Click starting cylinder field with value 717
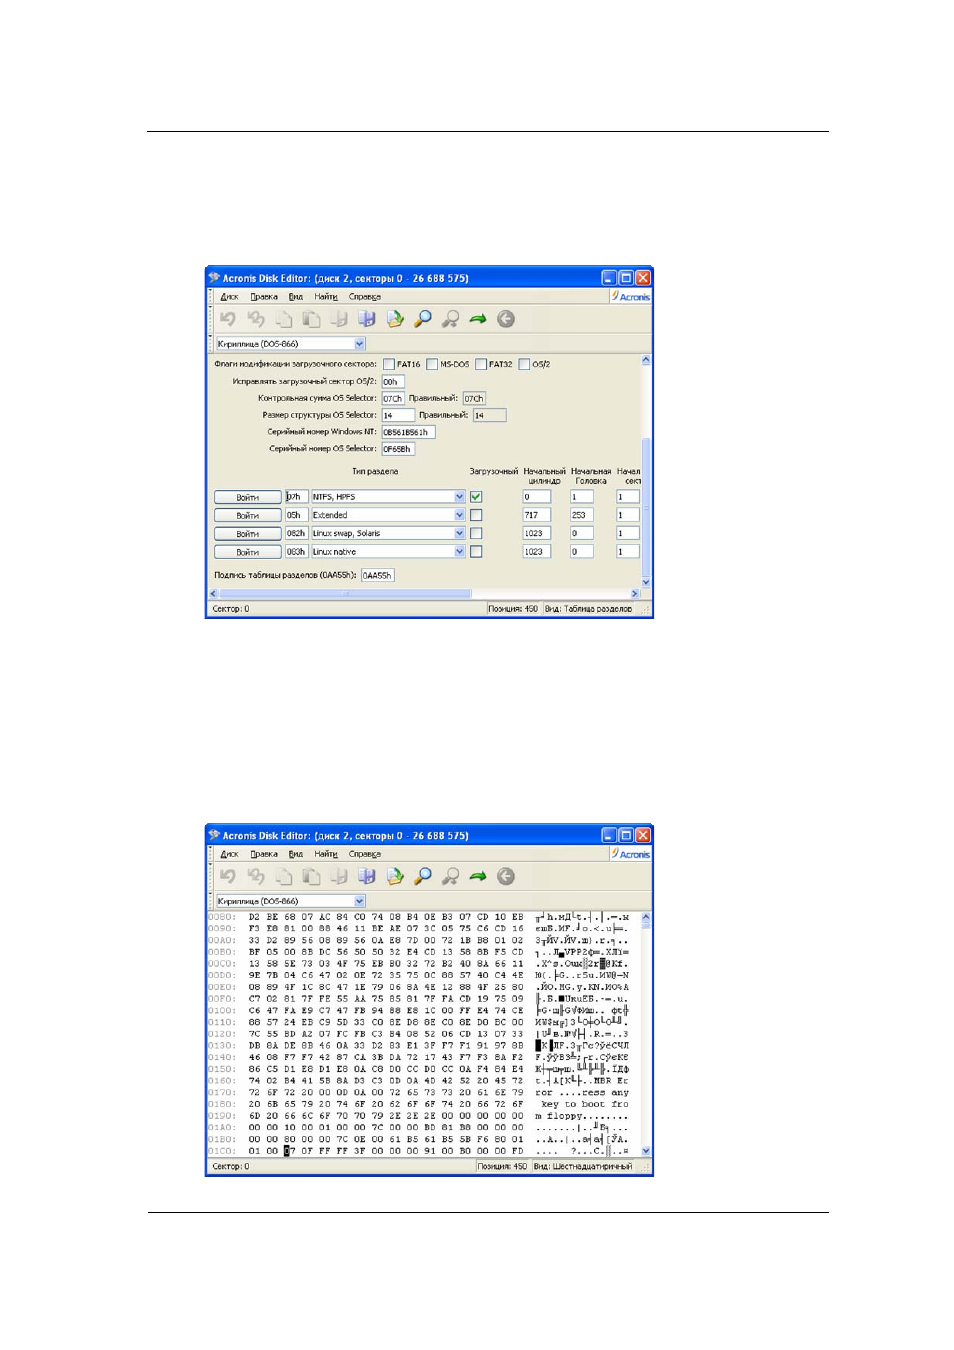This screenshot has width=954, height=1350. tap(537, 515)
